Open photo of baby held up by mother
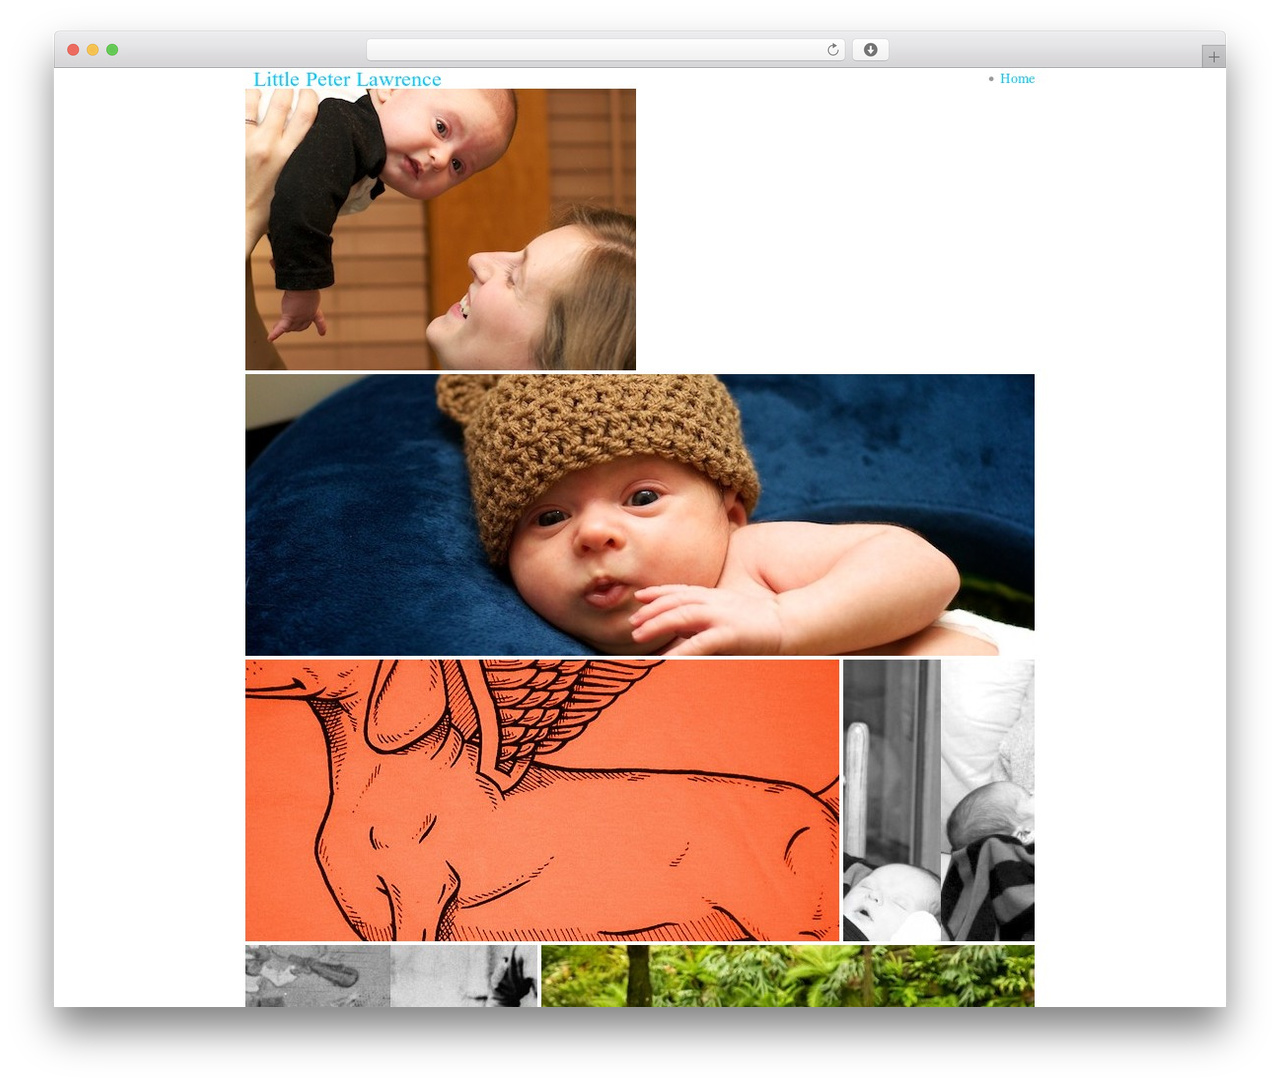The image size is (1280, 1084). (440, 229)
